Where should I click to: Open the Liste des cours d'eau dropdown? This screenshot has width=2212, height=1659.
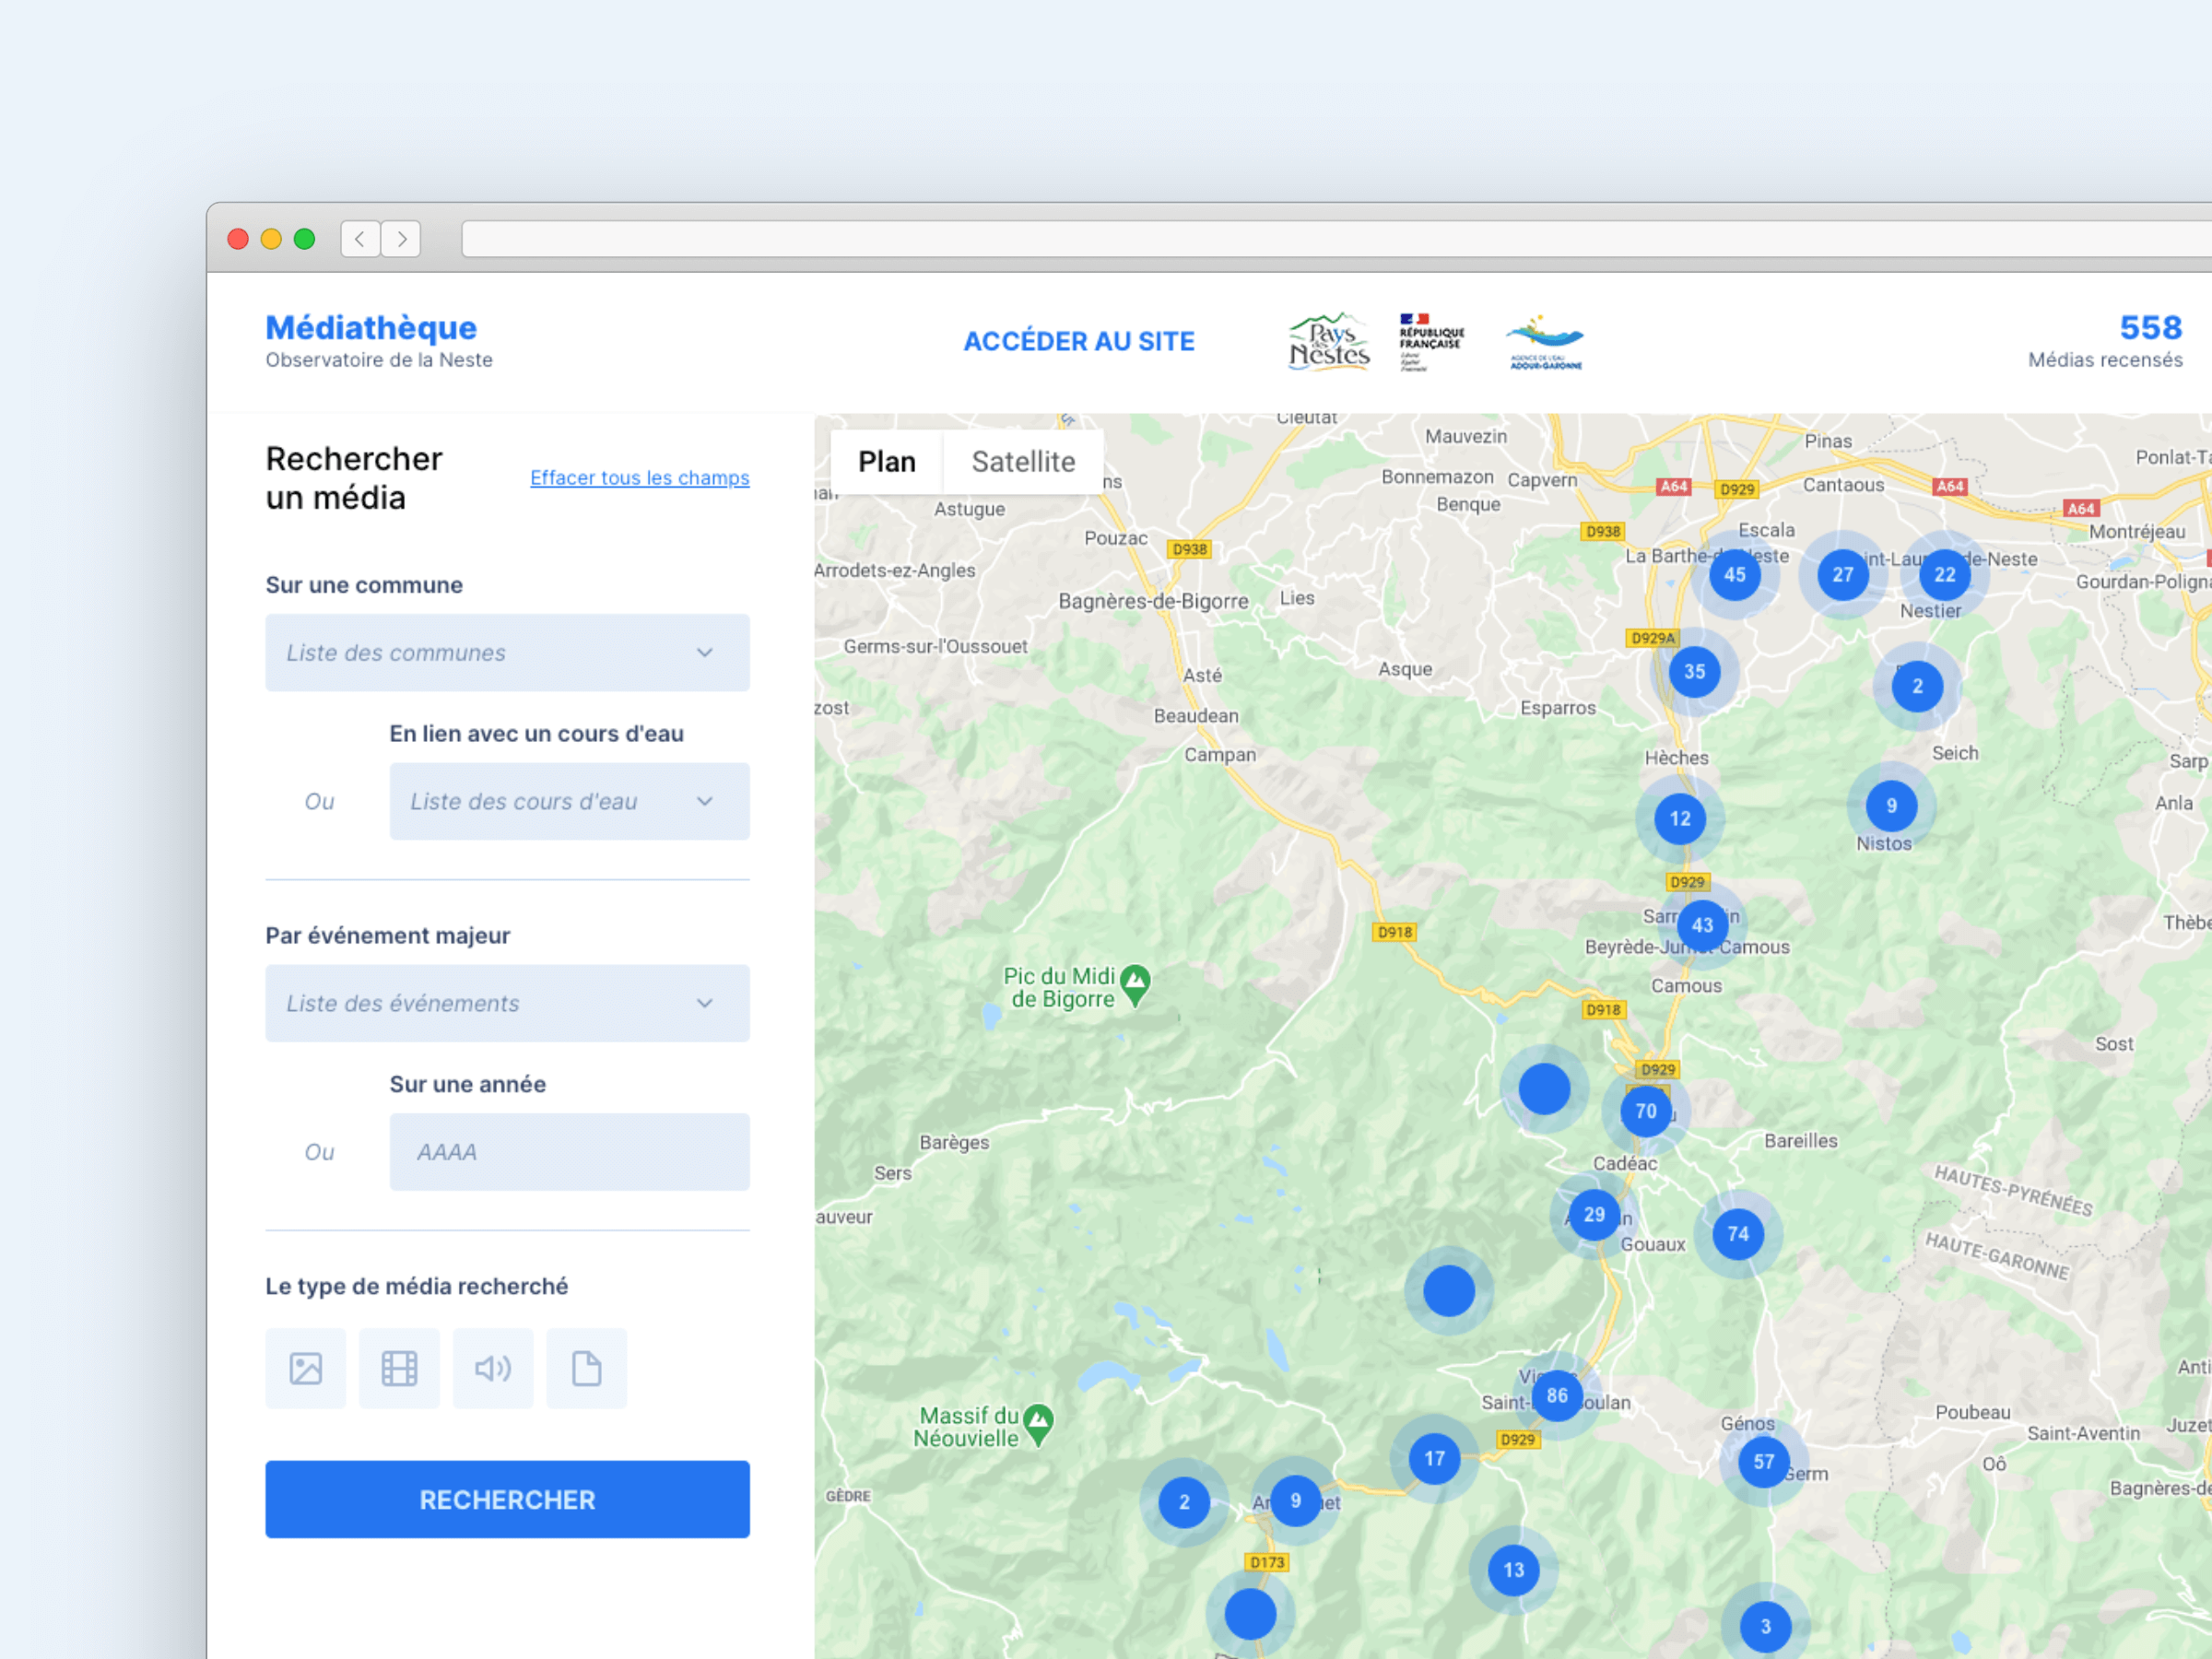[569, 801]
